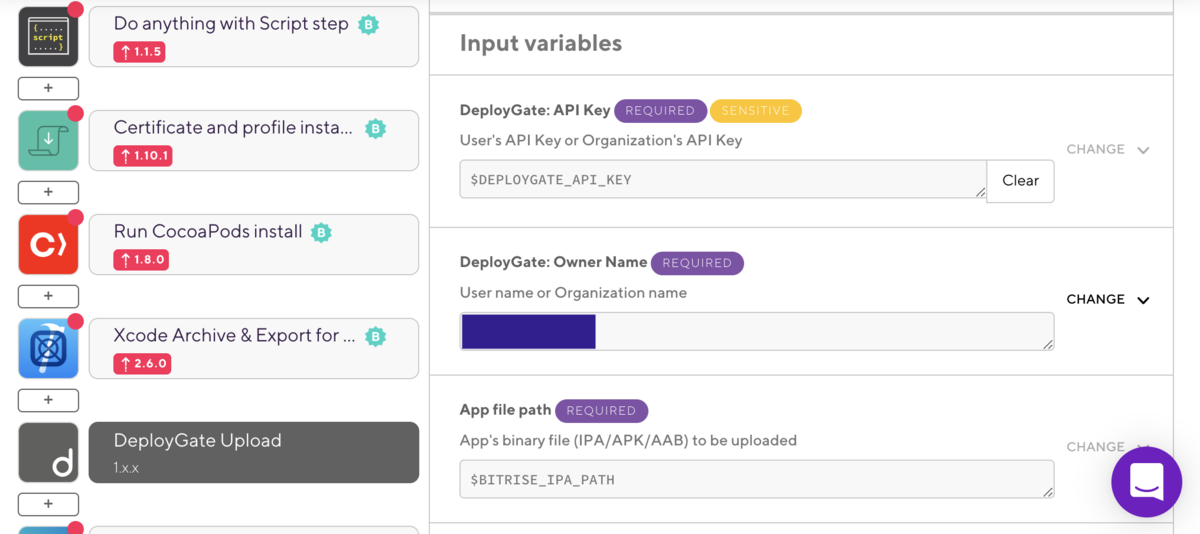Add step below Xcode Archive step
Viewport: 1200px width, 534px height.
click(x=48, y=400)
